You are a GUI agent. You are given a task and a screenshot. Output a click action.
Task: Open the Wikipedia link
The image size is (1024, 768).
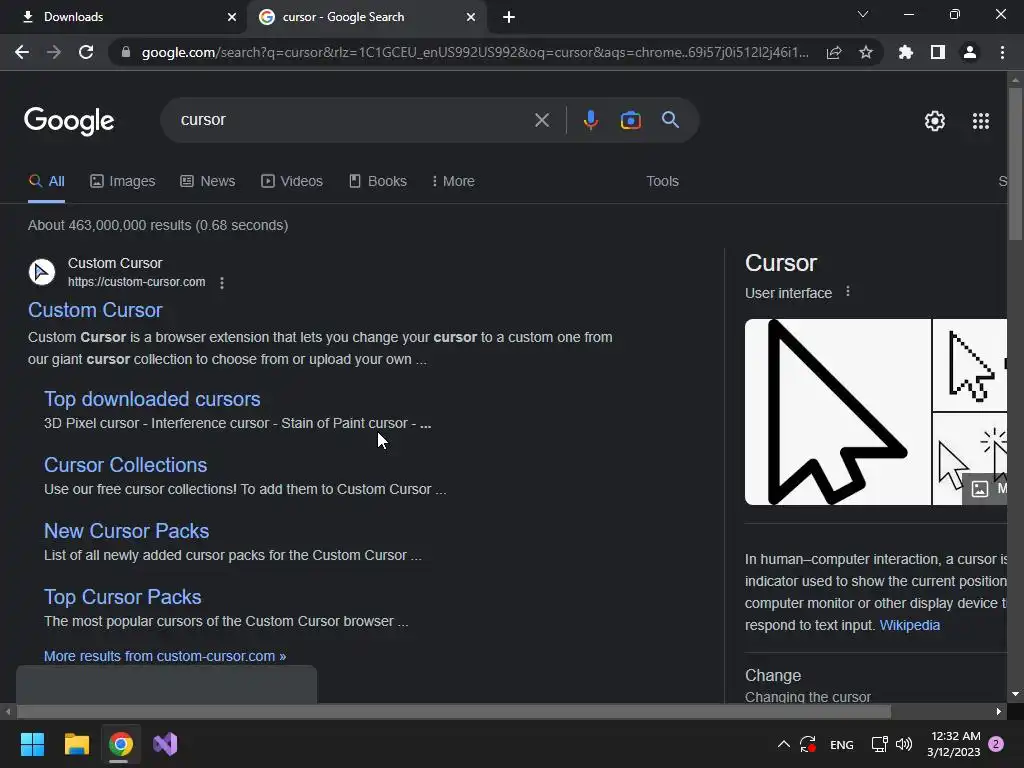click(910, 625)
